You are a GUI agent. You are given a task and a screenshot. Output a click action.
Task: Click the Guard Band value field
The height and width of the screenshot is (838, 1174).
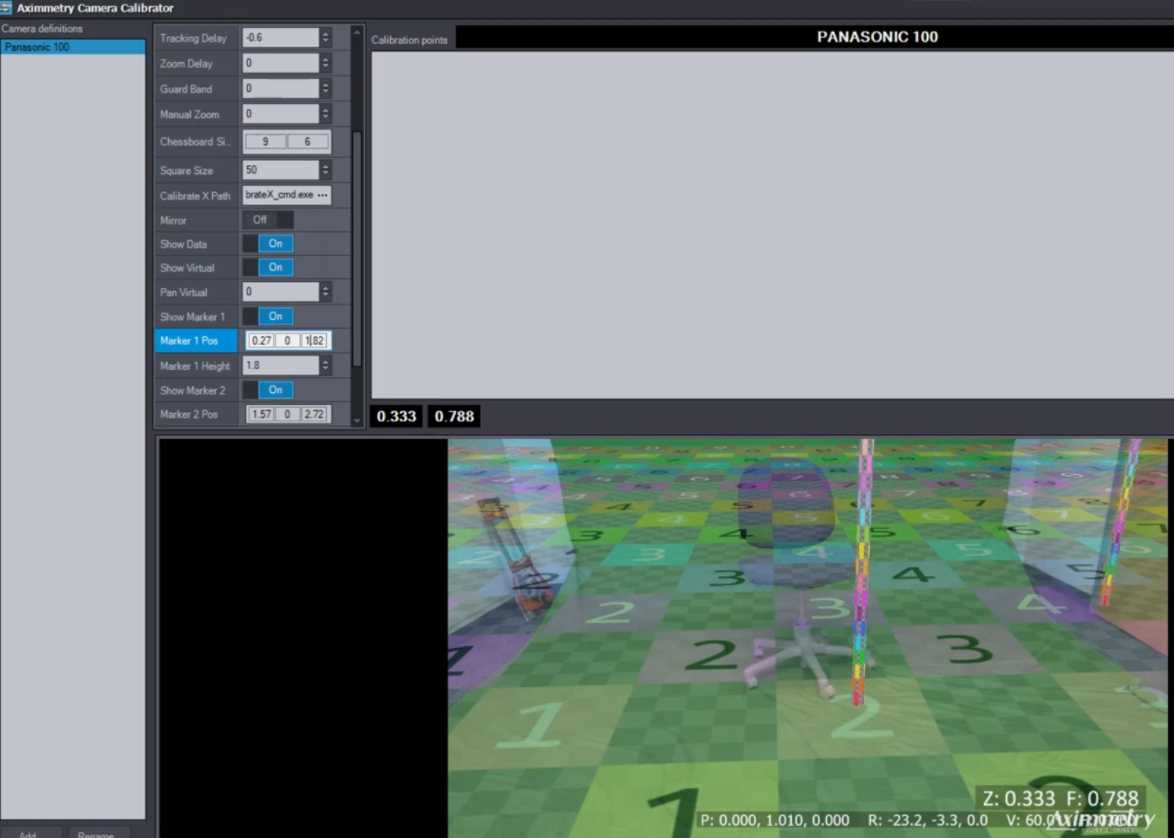coord(282,88)
